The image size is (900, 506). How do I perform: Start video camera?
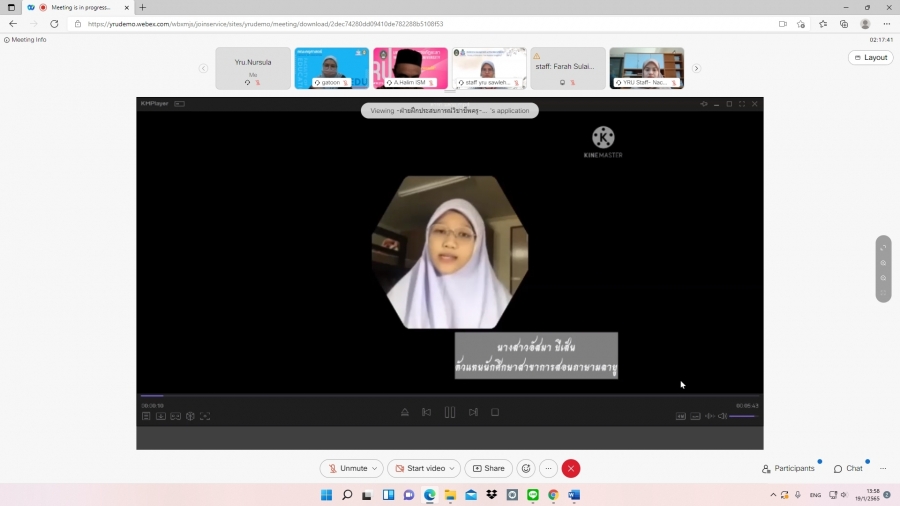(419, 468)
